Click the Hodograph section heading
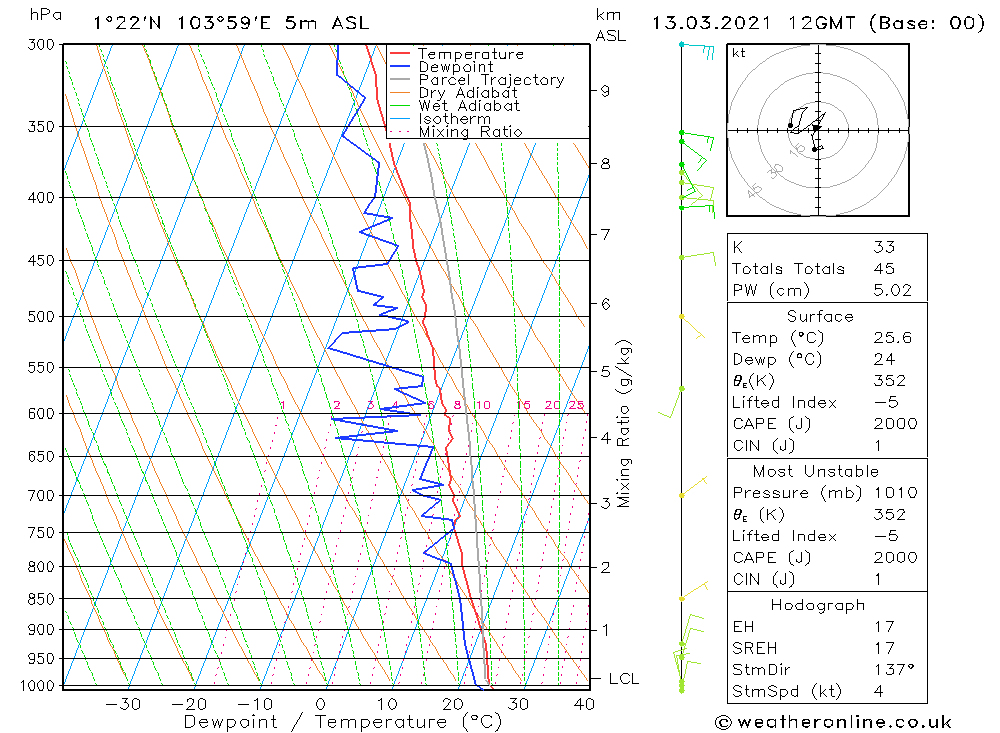 coord(818,605)
